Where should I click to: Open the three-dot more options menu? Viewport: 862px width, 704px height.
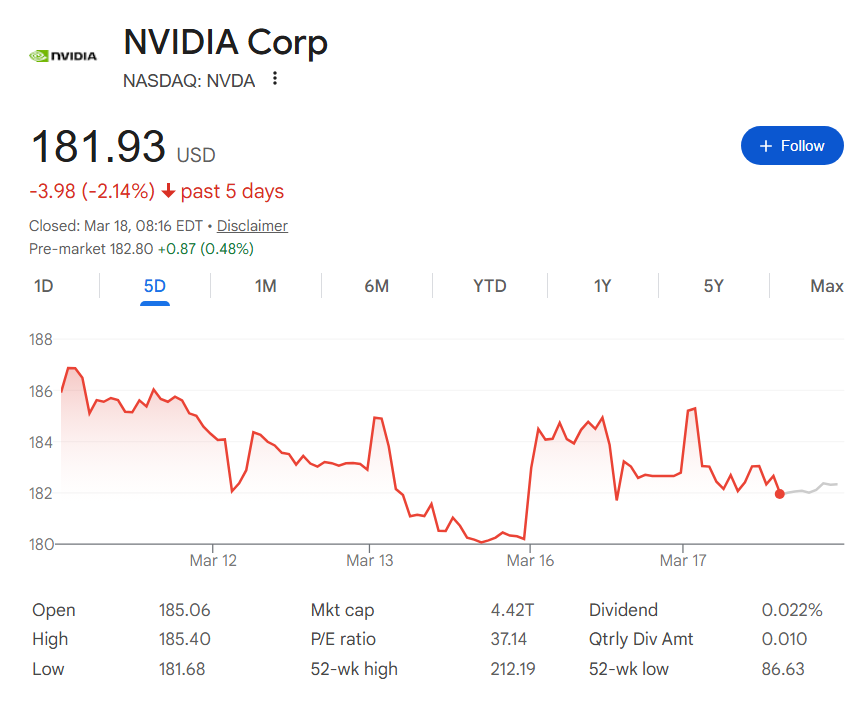click(x=275, y=79)
